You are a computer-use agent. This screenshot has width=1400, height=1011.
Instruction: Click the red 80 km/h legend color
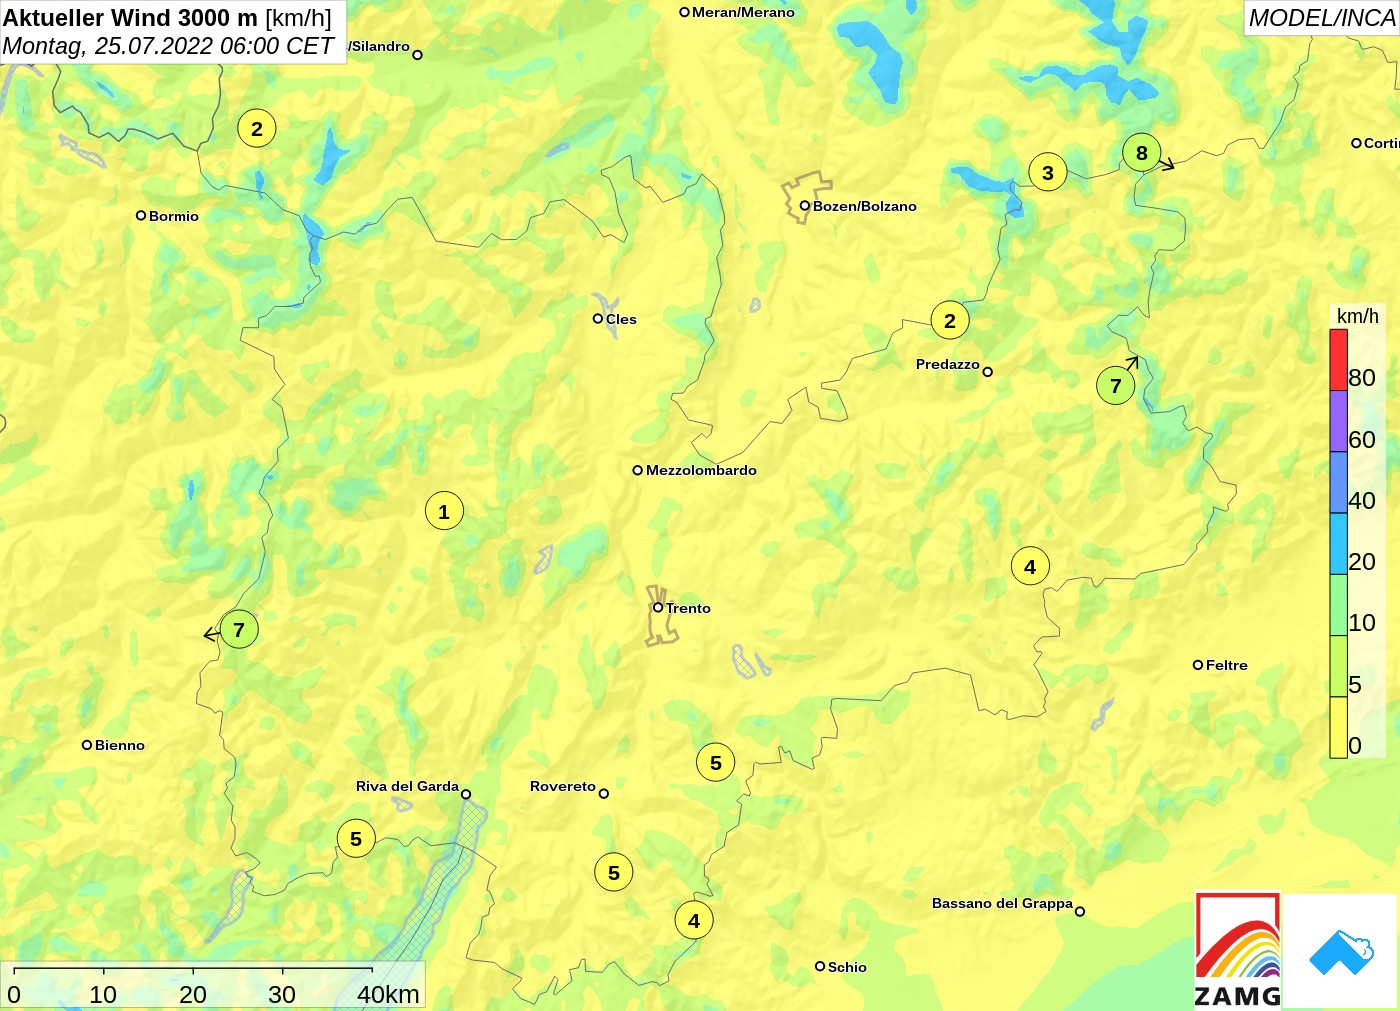[x=1338, y=360]
